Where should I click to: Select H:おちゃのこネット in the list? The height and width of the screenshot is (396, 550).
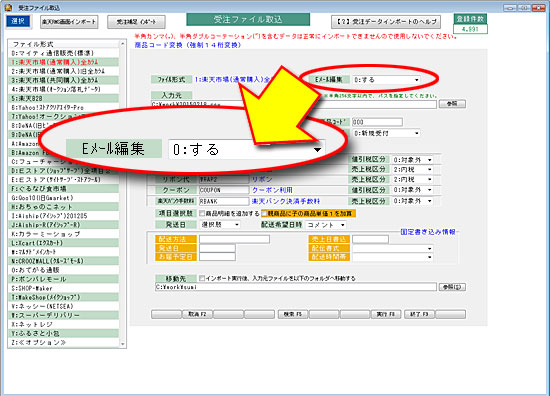click(x=63, y=207)
